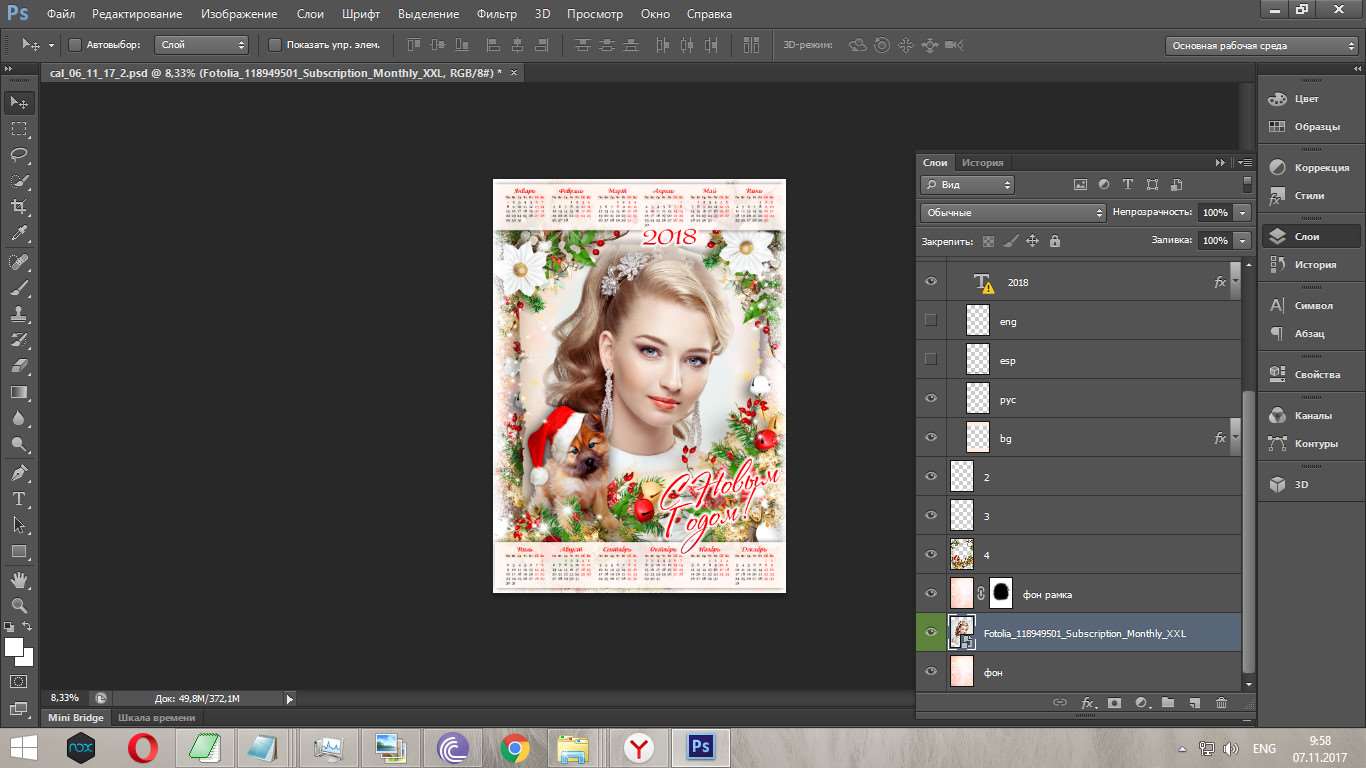Enable Показать упр. элем. checkbox
The width and height of the screenshot is (1366, 768).
275,45
